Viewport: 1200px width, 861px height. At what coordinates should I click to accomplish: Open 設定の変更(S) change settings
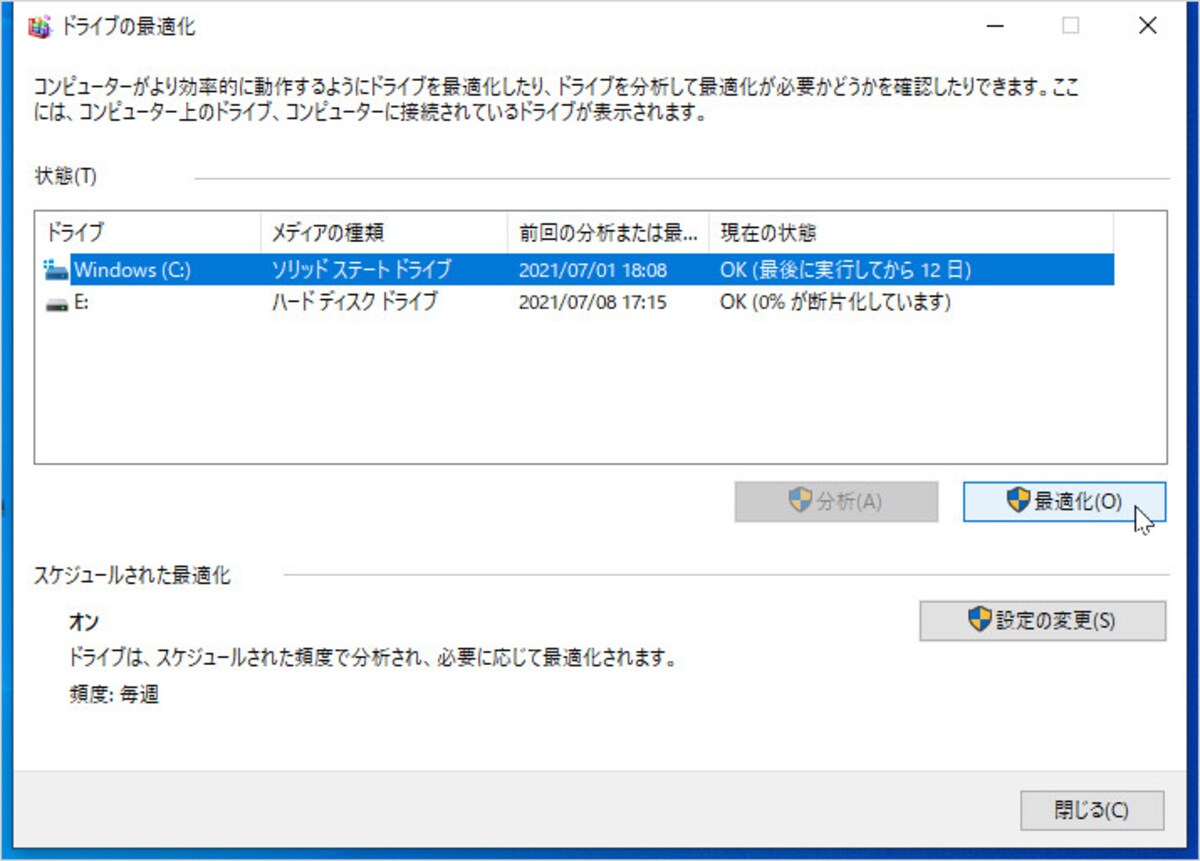coord(1042,620)
